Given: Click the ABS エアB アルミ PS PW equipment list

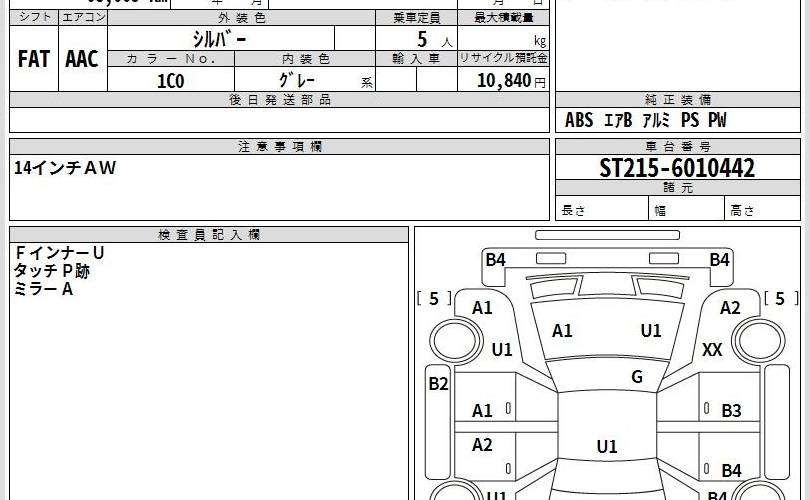Looking at the screenshot, I should [645, 121].
